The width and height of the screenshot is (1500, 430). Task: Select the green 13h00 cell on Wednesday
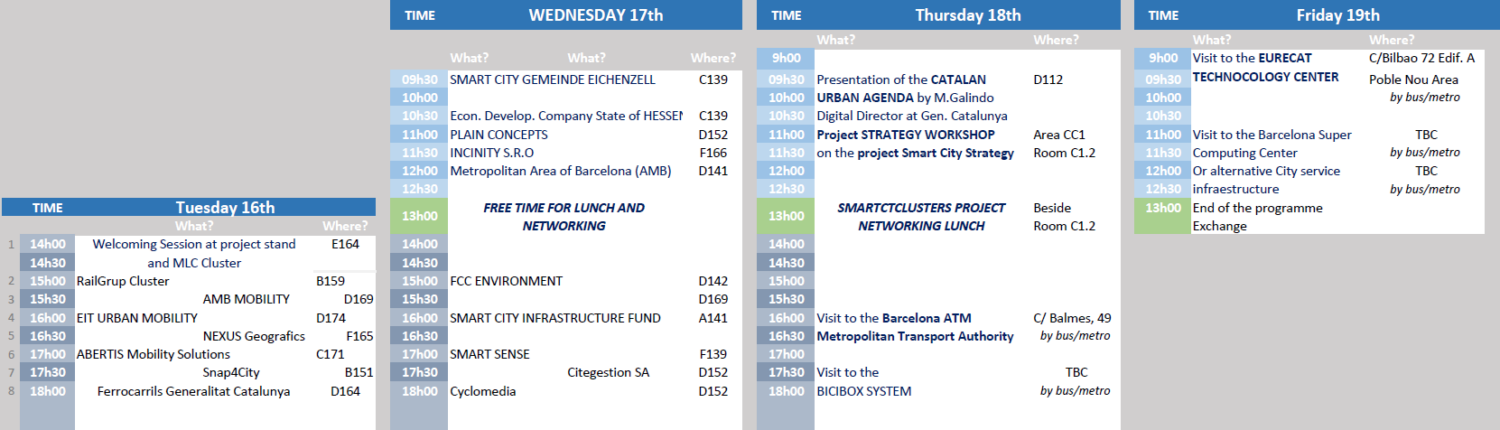tap(419, 216)
